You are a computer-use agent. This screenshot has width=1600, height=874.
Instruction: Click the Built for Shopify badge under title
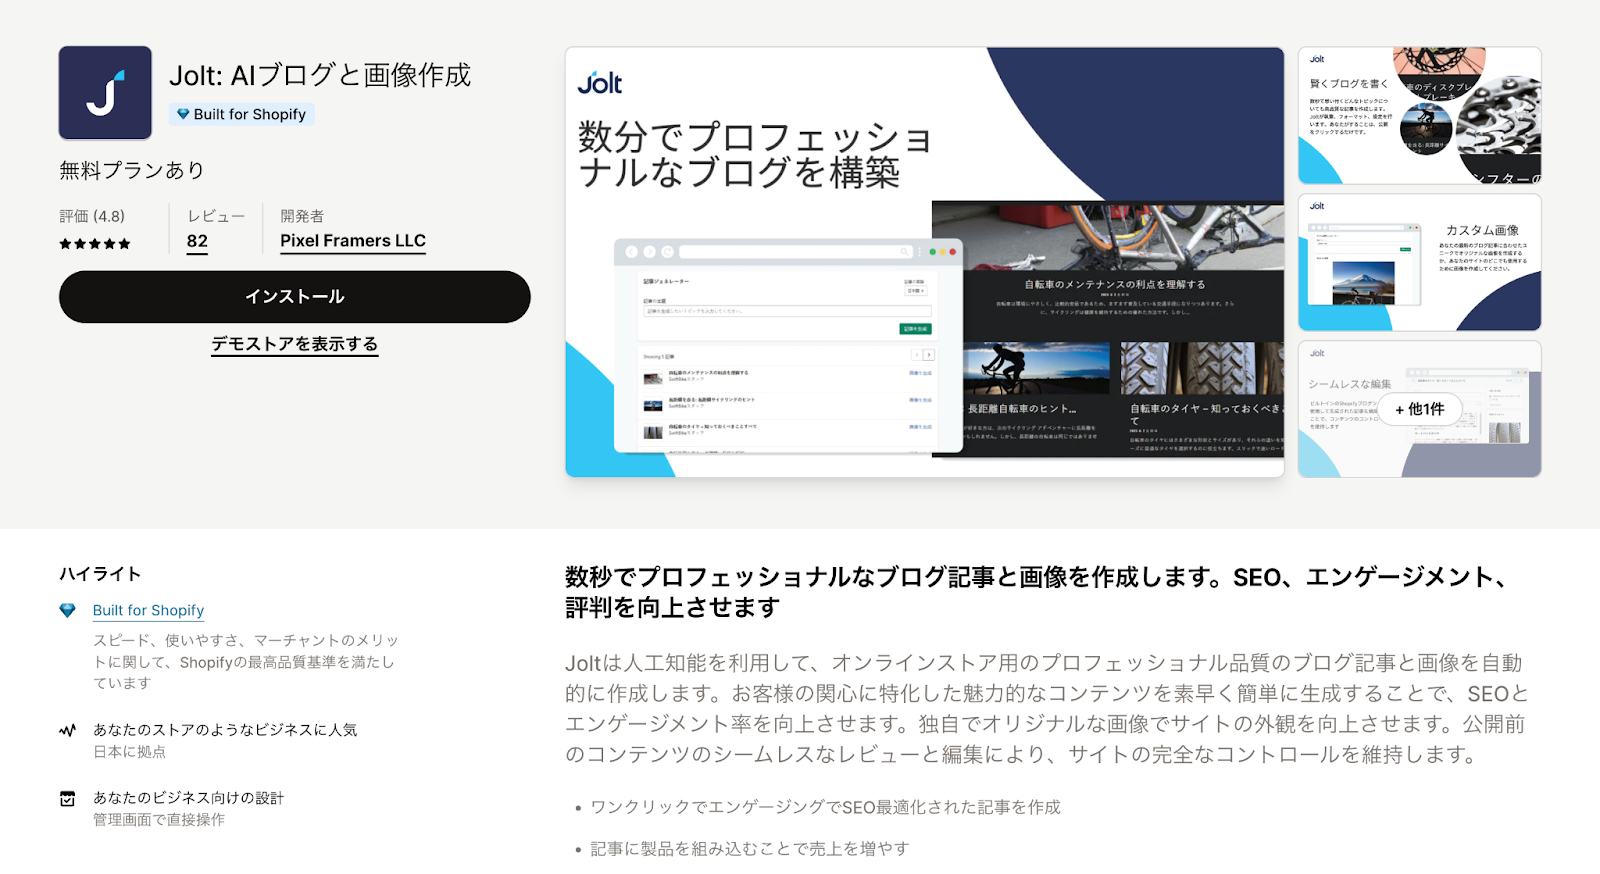[x=241, y=114]
